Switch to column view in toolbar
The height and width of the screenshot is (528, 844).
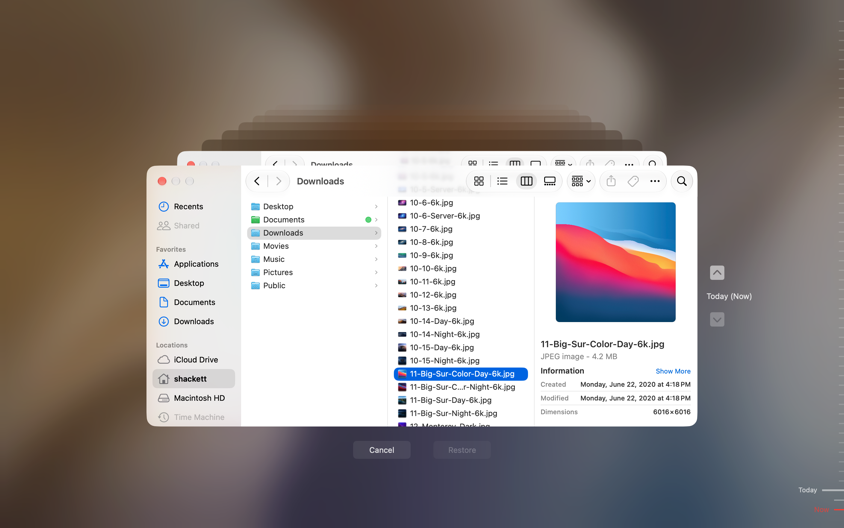(x=526, y=181)
